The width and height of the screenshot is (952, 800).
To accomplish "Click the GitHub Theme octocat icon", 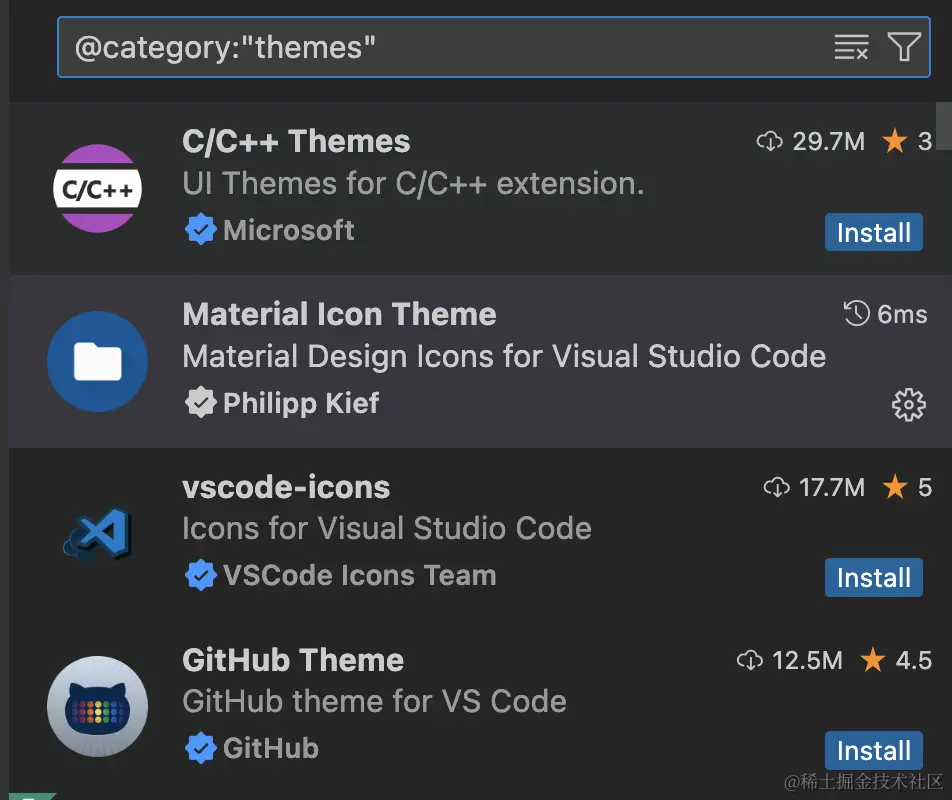I will point(97,706).
